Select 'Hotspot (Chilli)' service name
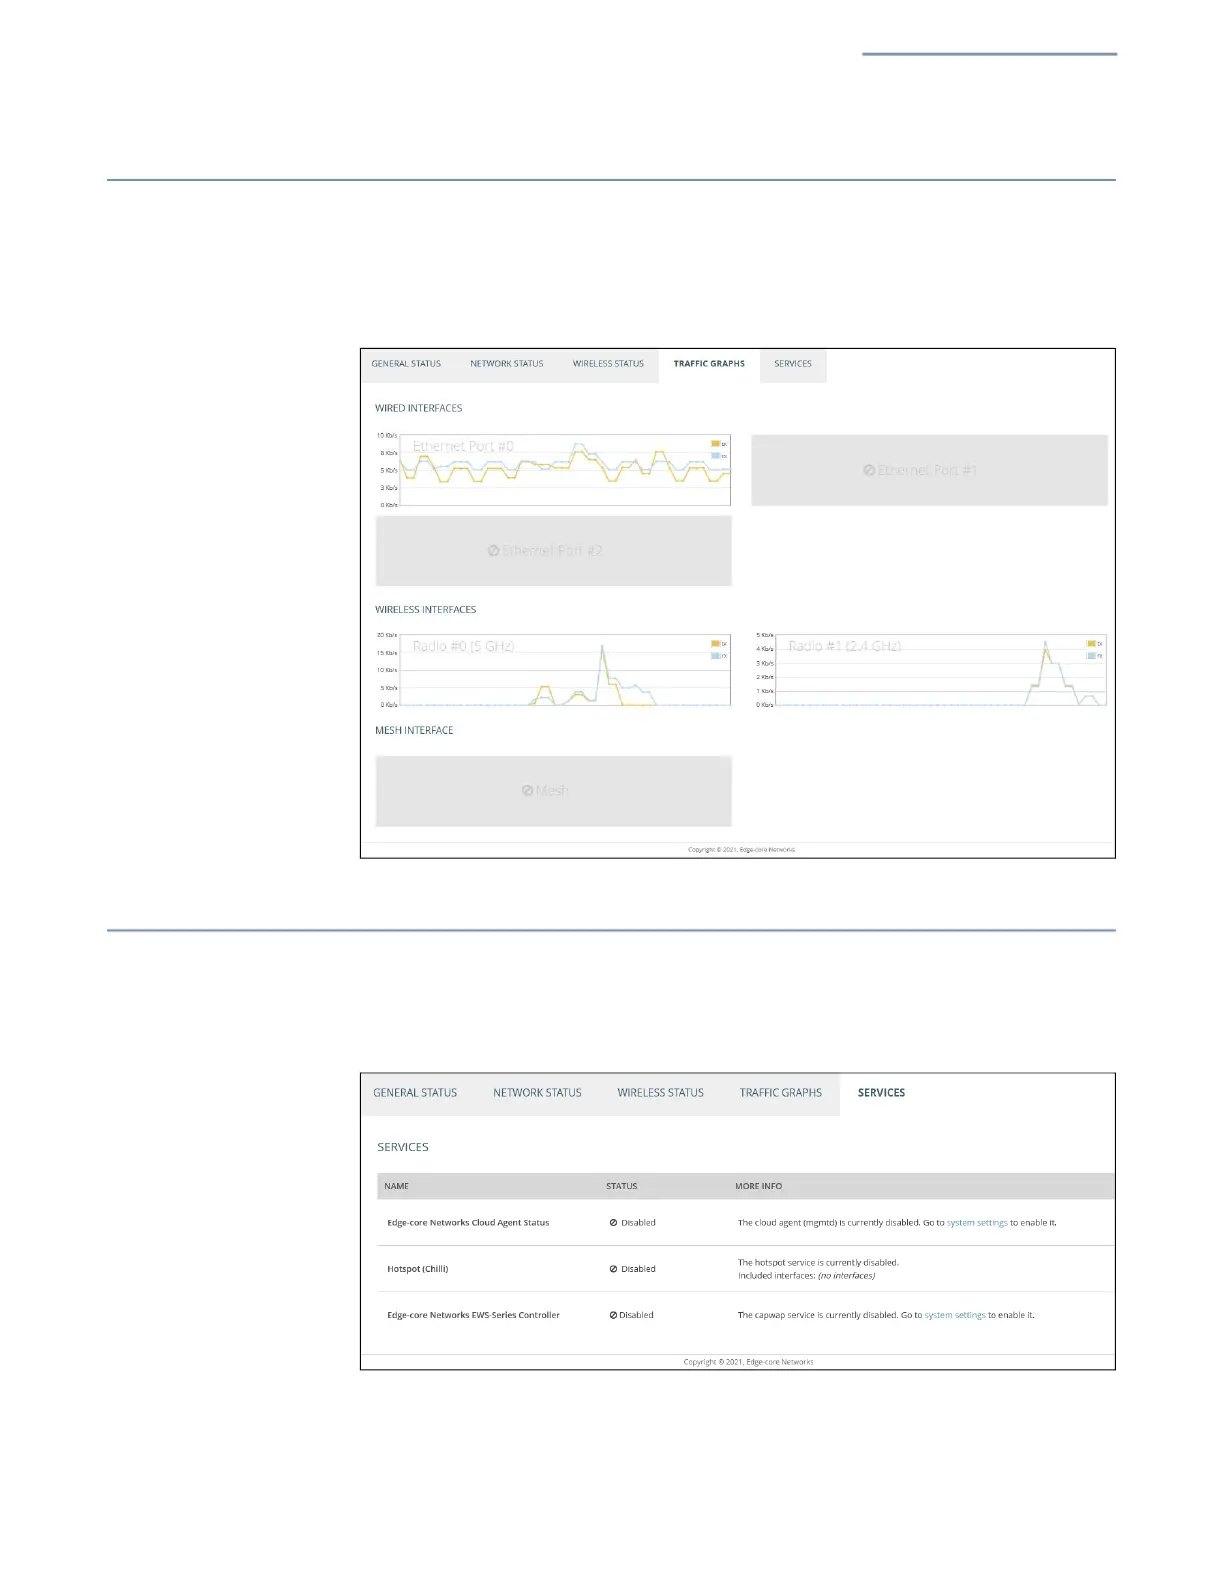This screenshot has width=1224, height=1584. (x=418, y=1269)
